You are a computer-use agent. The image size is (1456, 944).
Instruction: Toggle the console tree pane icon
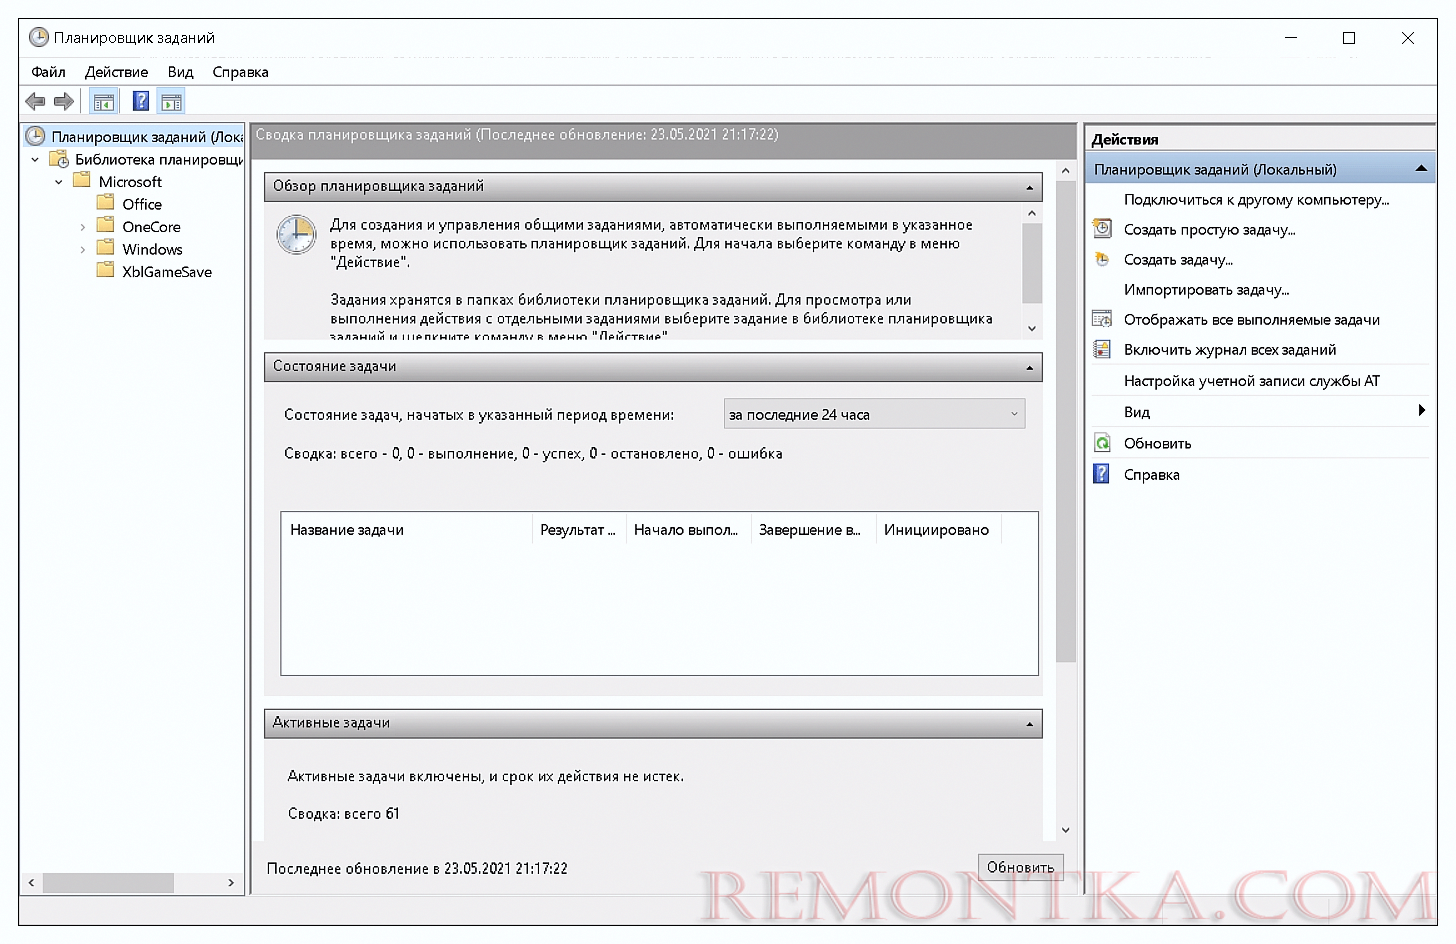click(103, 101)
